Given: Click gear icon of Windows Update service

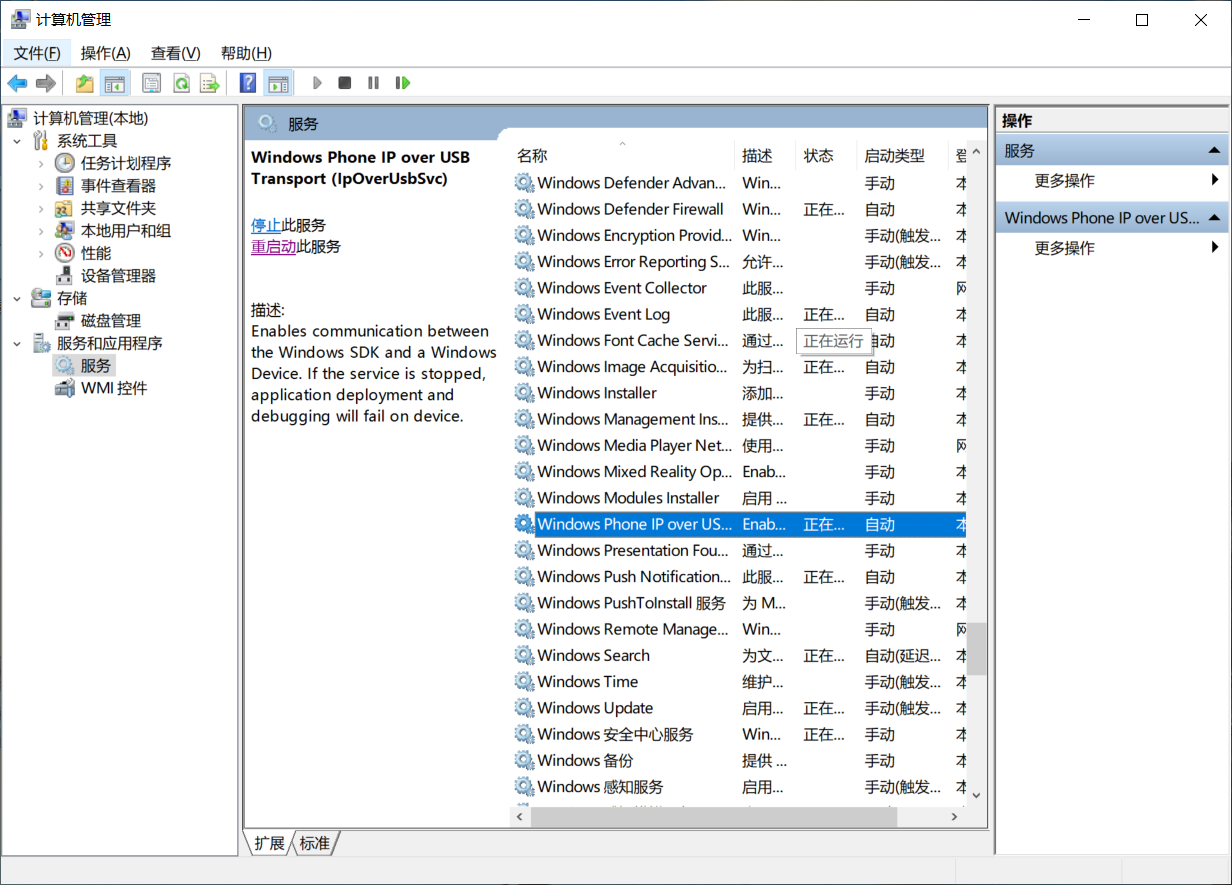Looking at the screenshot, I should click(524, 708).
